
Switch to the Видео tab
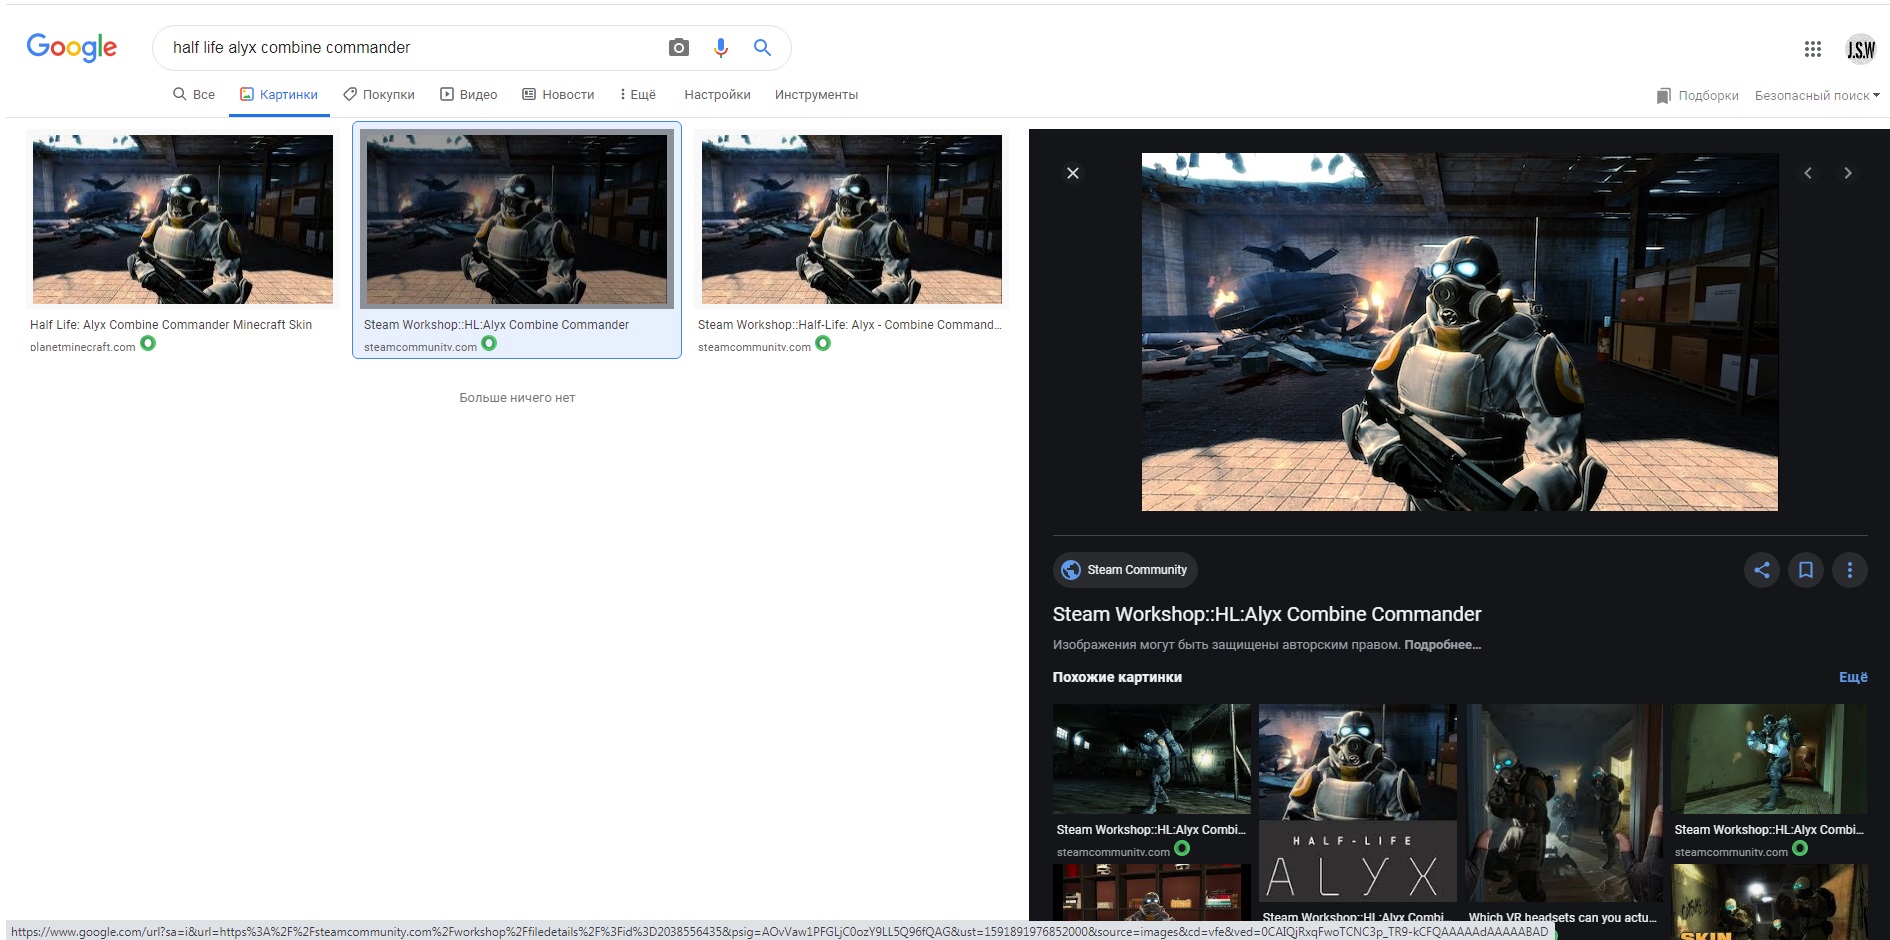pyautogui.click(x=469, y=95)
